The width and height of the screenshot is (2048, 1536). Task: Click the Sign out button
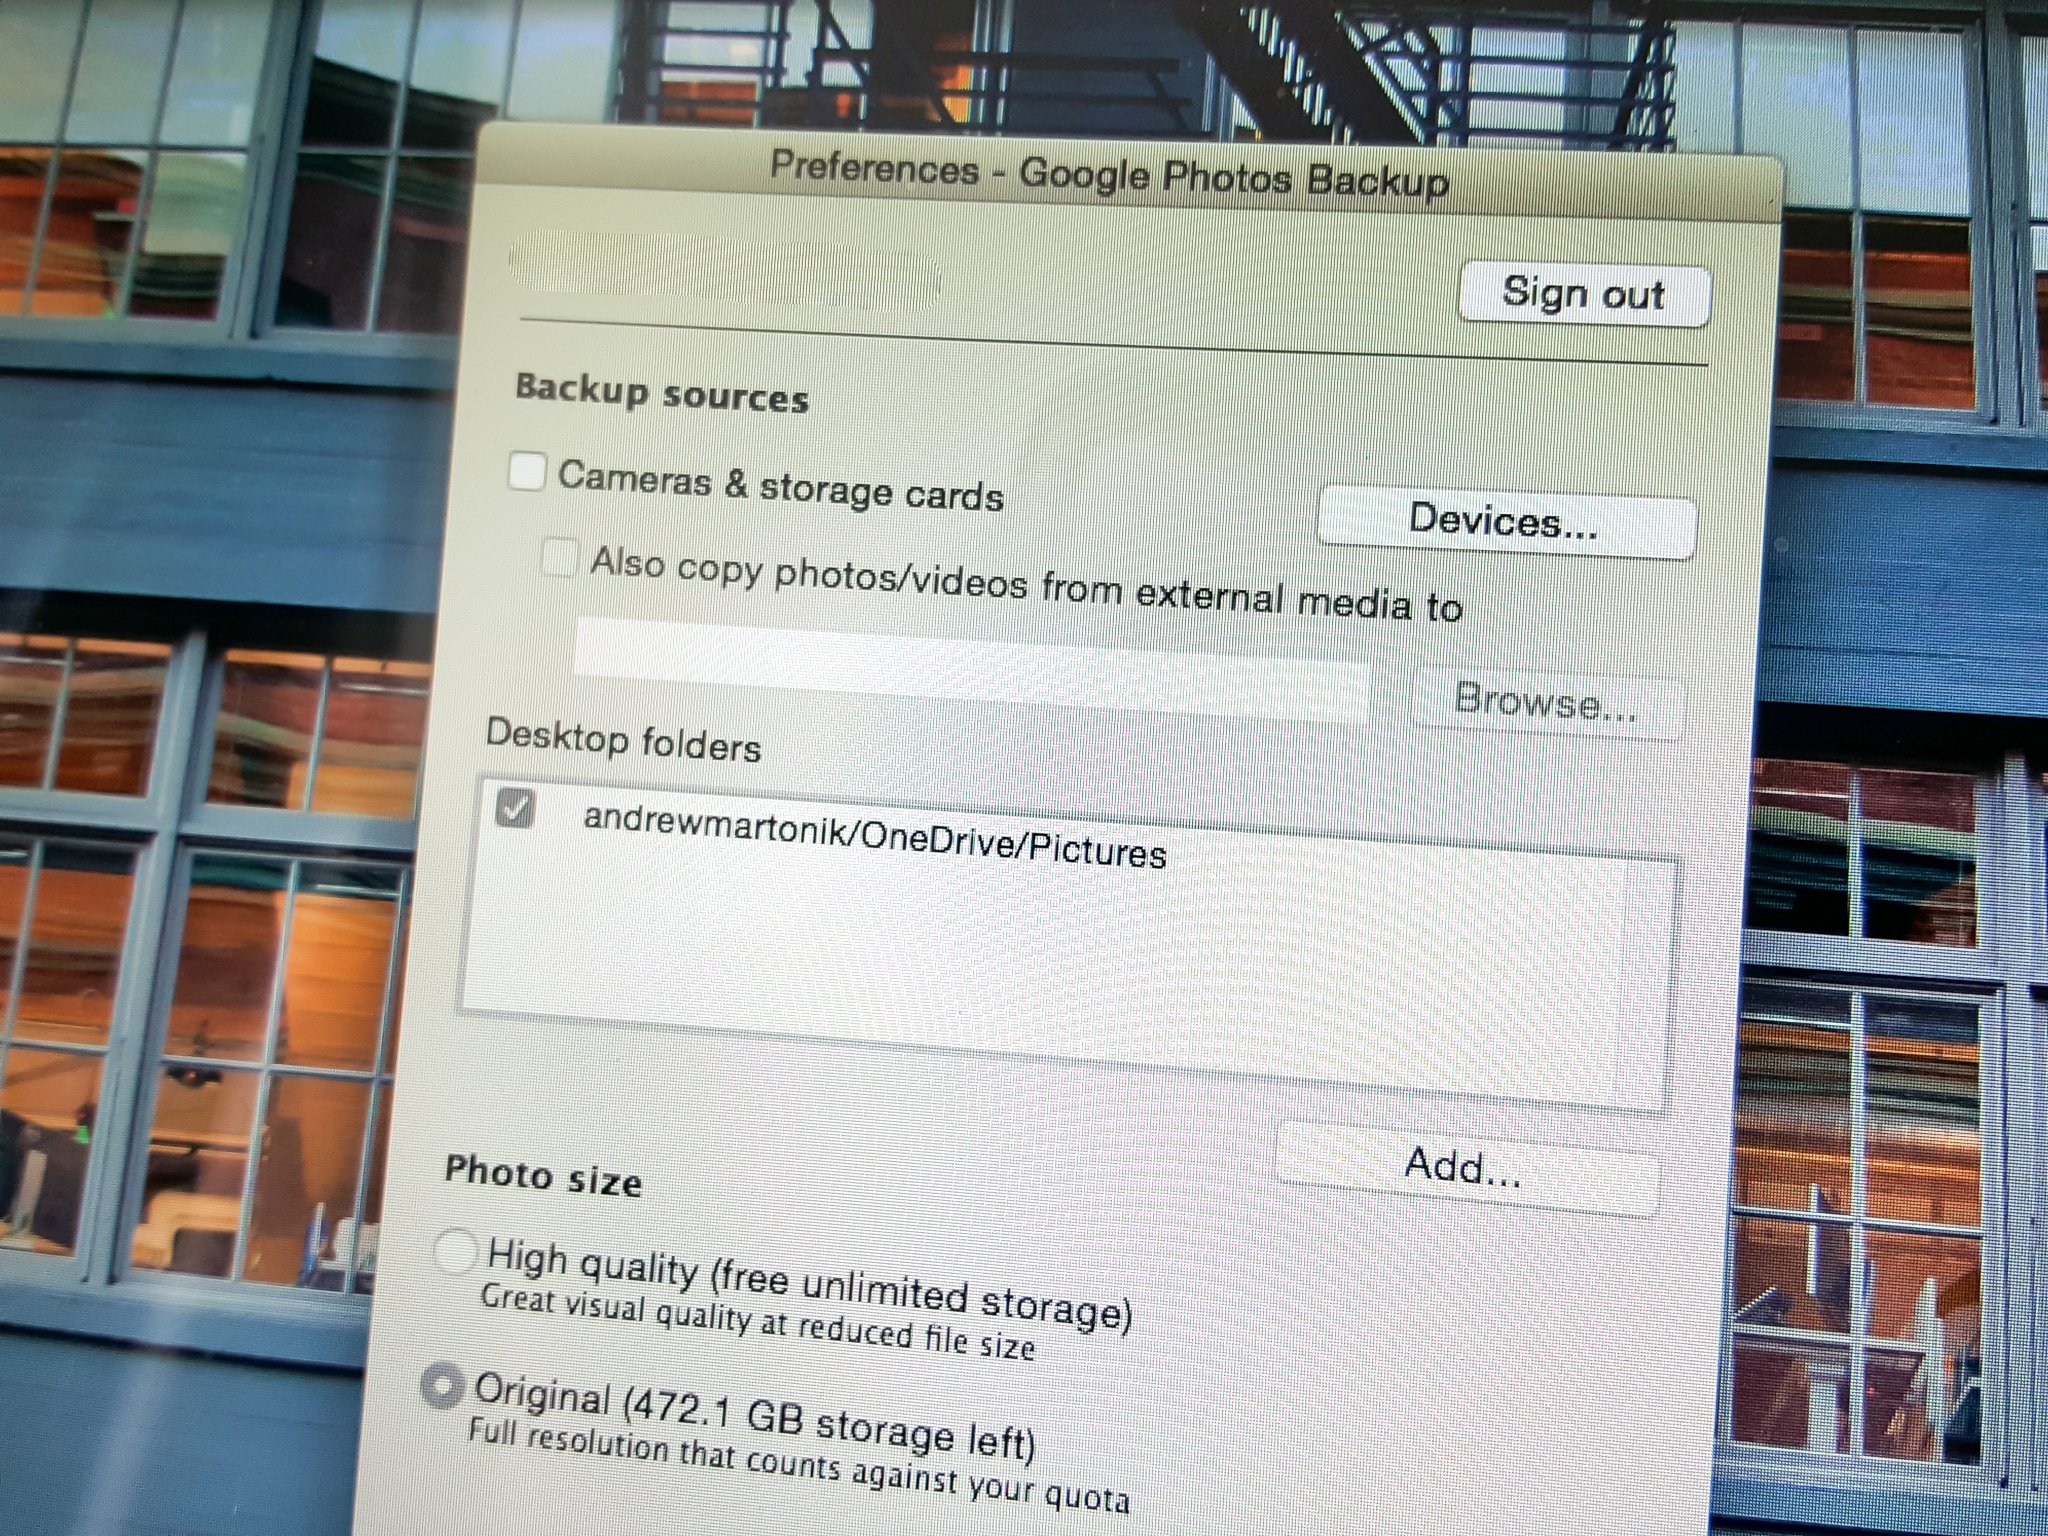pos(1583,295)
